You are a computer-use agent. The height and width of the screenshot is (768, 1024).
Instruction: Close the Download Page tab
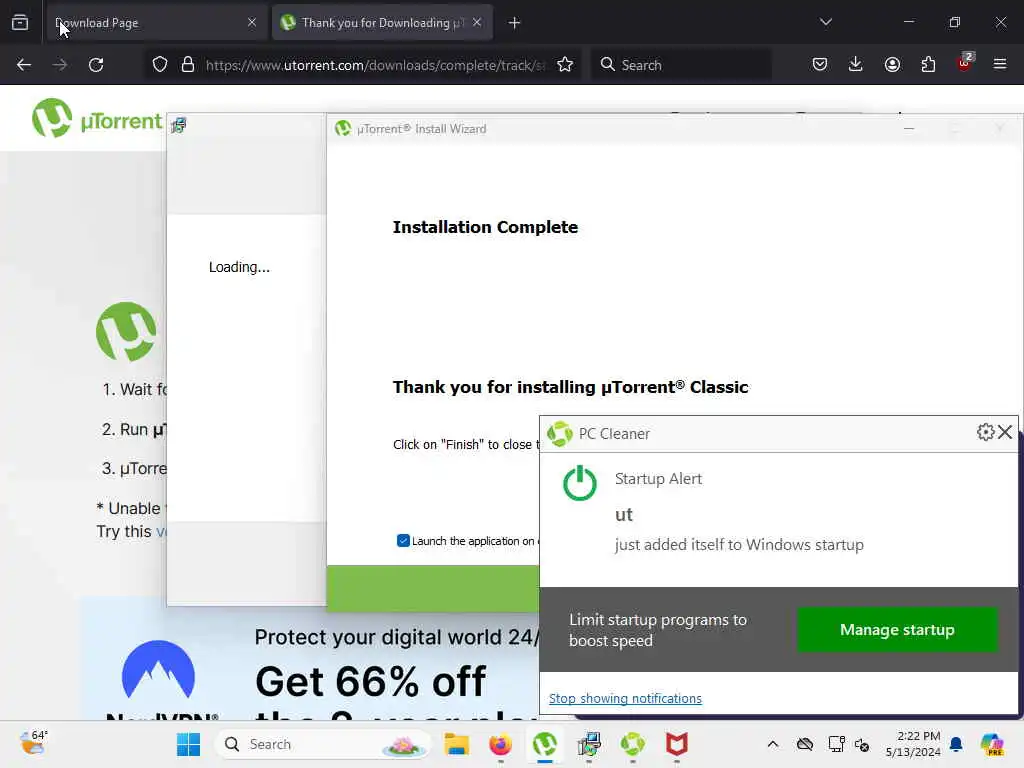(x=252, y=23)
